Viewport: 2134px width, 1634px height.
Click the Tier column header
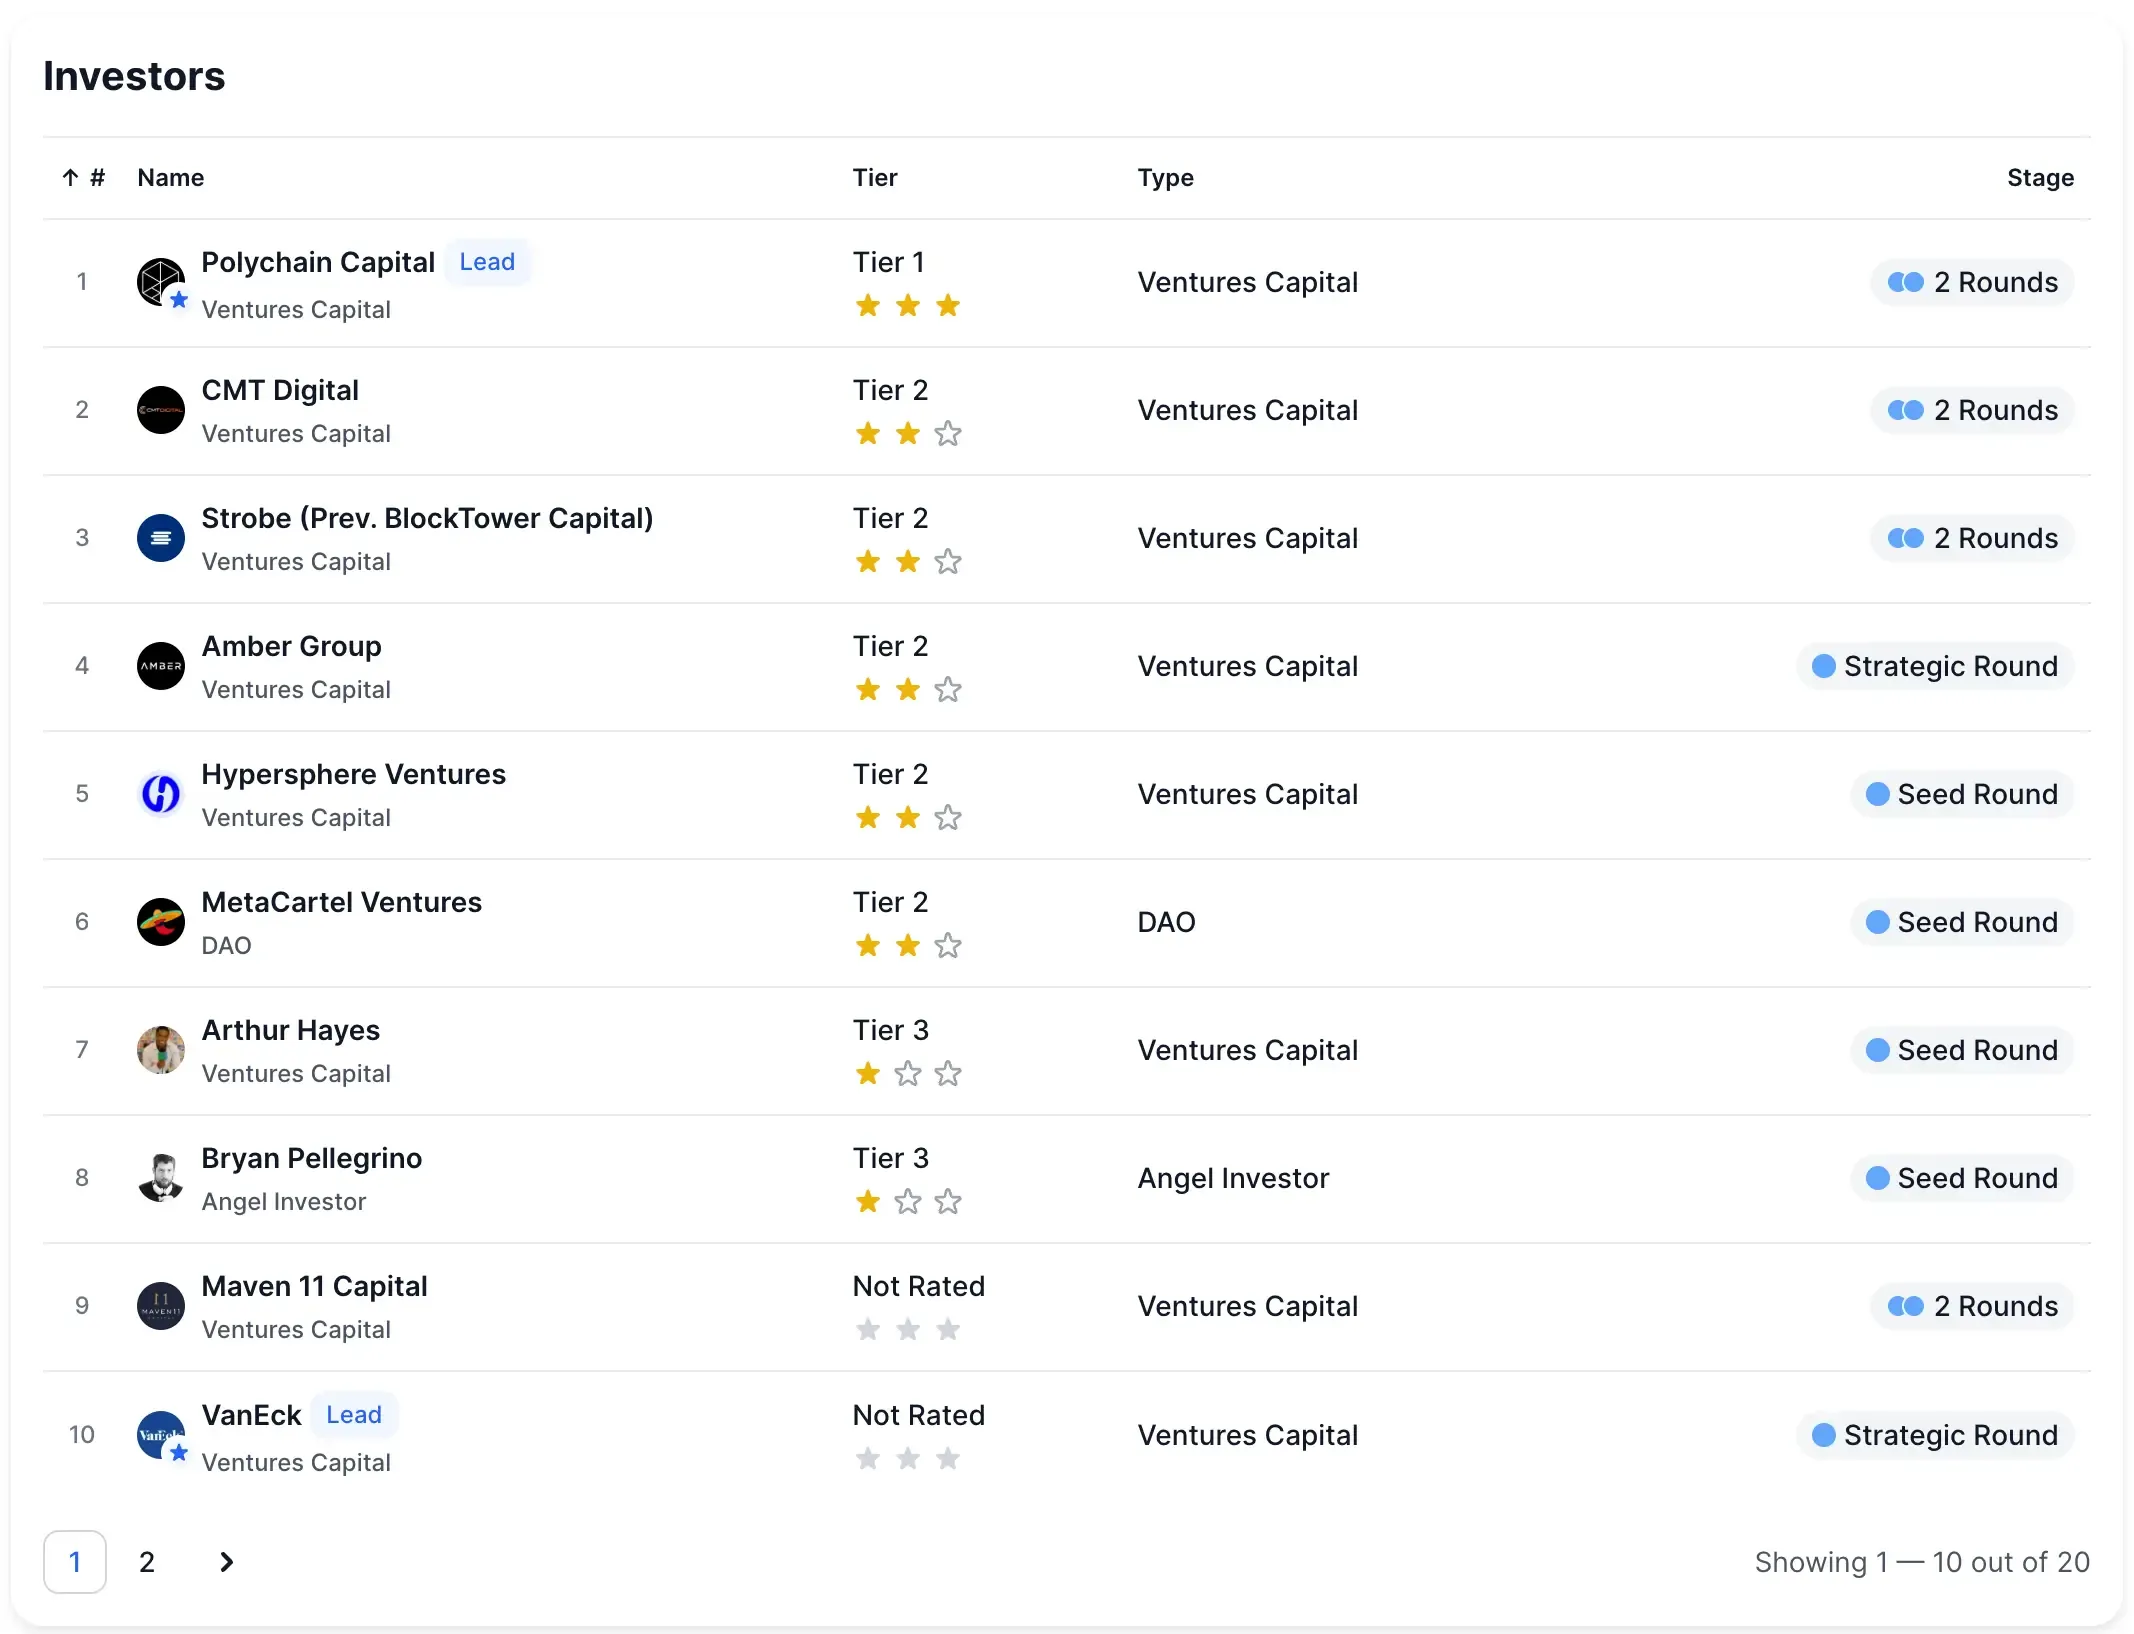pos(874,178)
